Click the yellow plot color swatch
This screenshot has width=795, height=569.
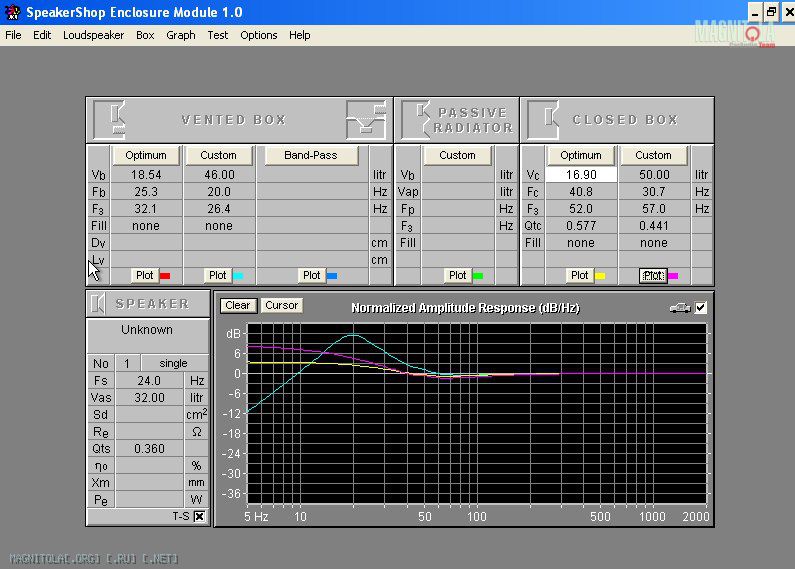tap(600, 276)
